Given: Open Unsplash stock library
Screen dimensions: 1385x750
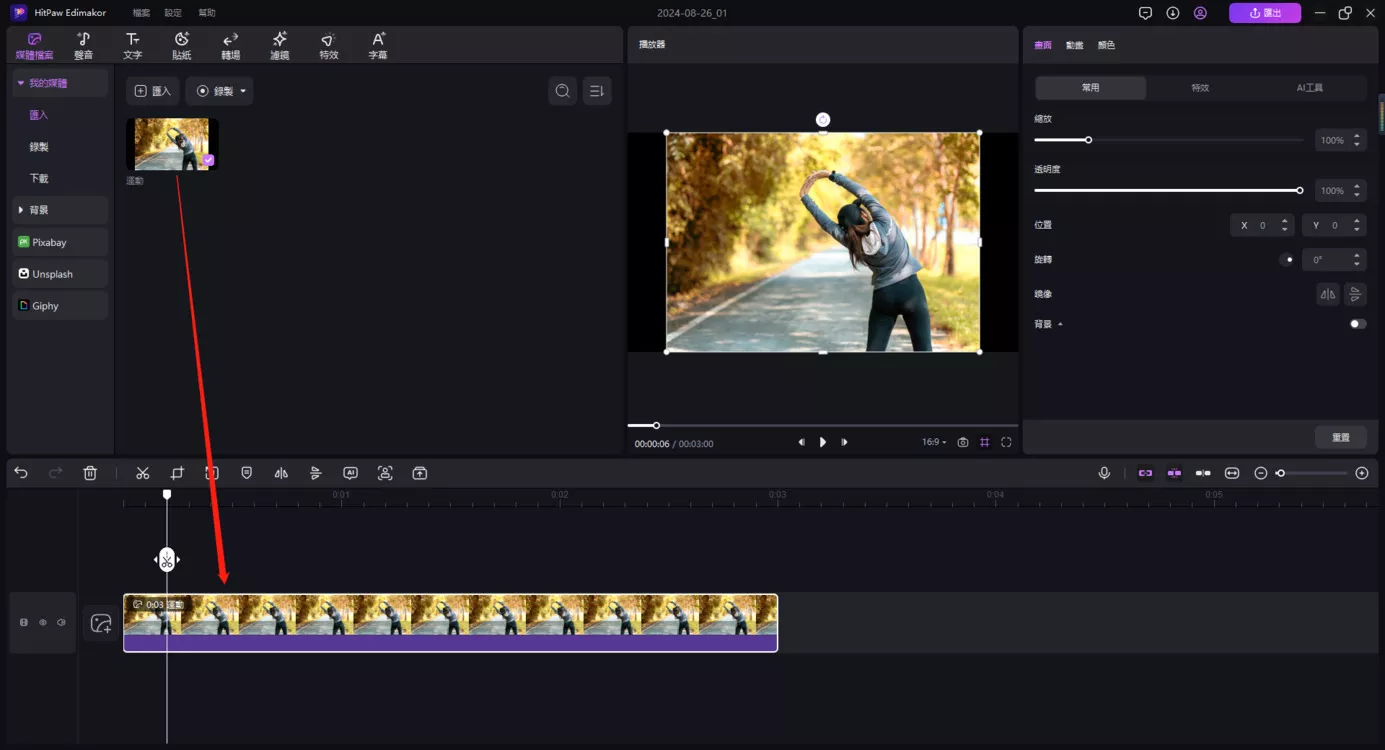Looking at the screenshot, I should coord(61,274).
